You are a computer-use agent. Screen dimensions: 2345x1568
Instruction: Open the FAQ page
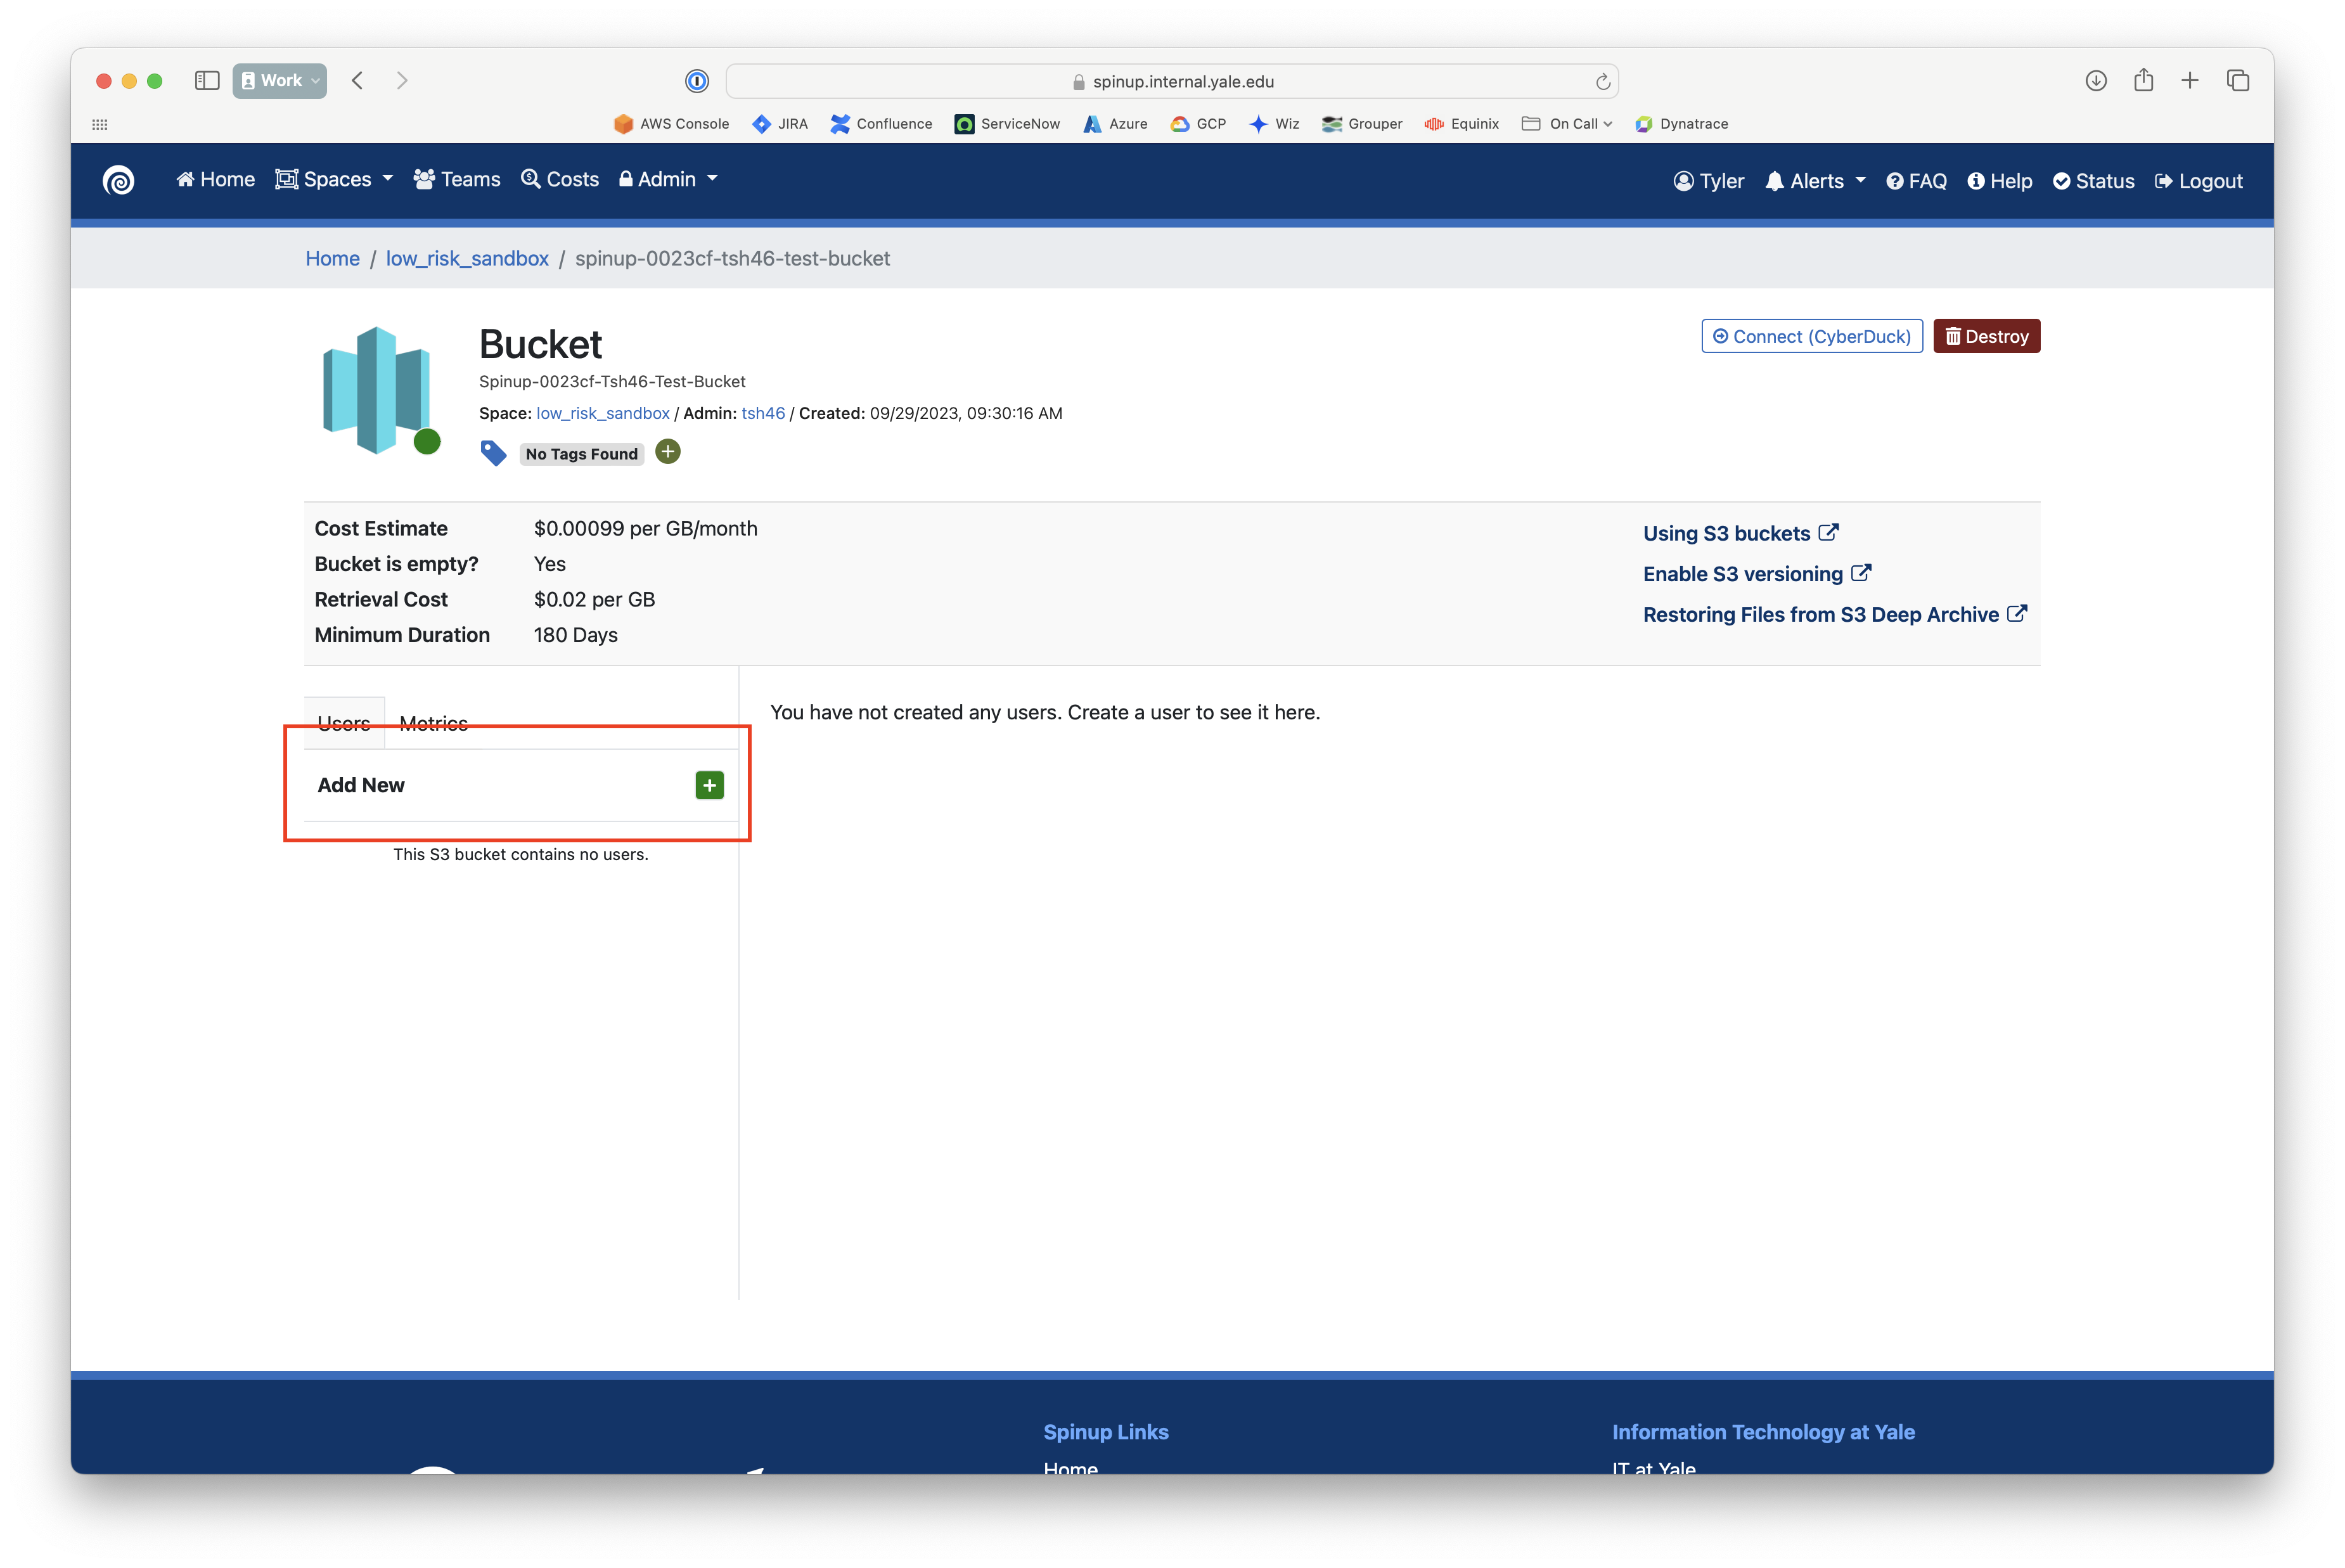tap(1916, 181)
